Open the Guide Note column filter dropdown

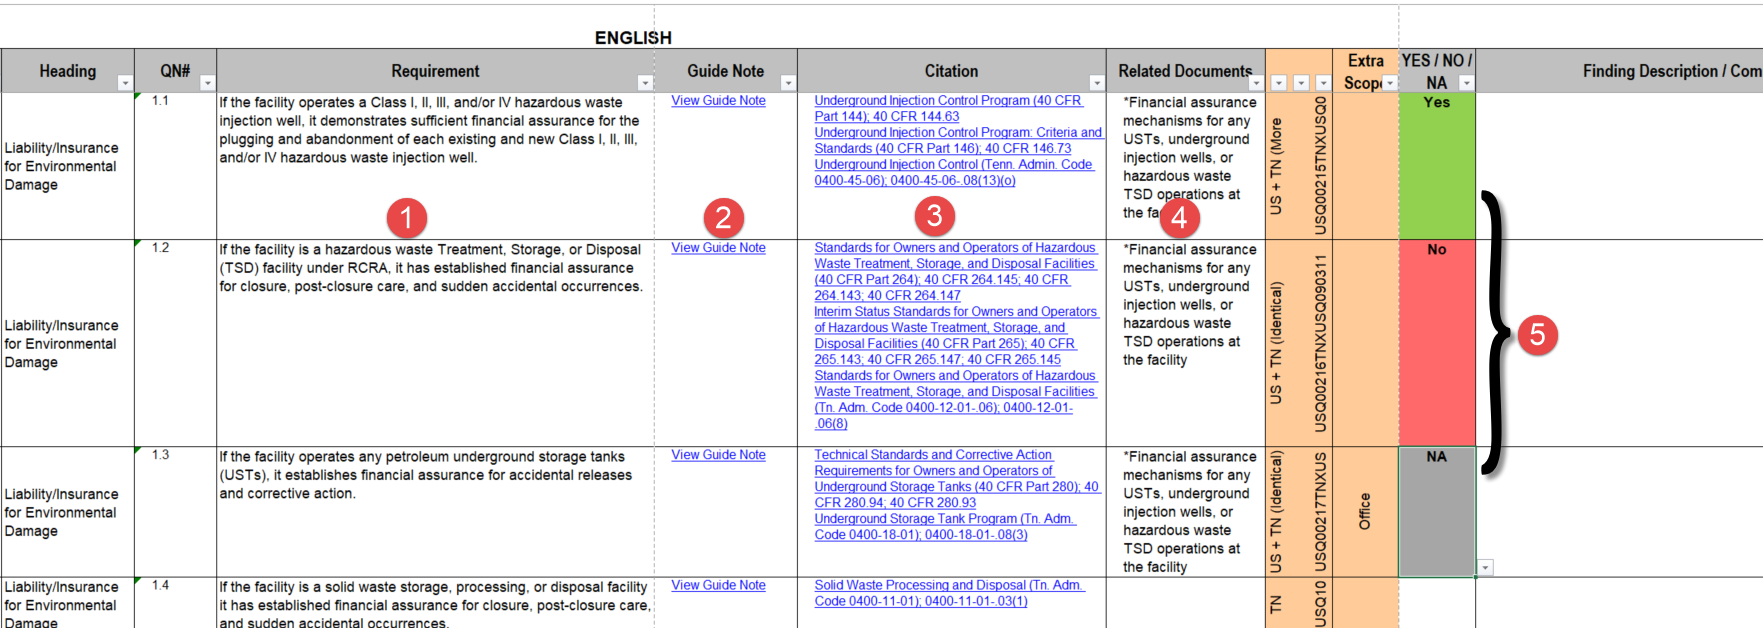click(788, 83)
